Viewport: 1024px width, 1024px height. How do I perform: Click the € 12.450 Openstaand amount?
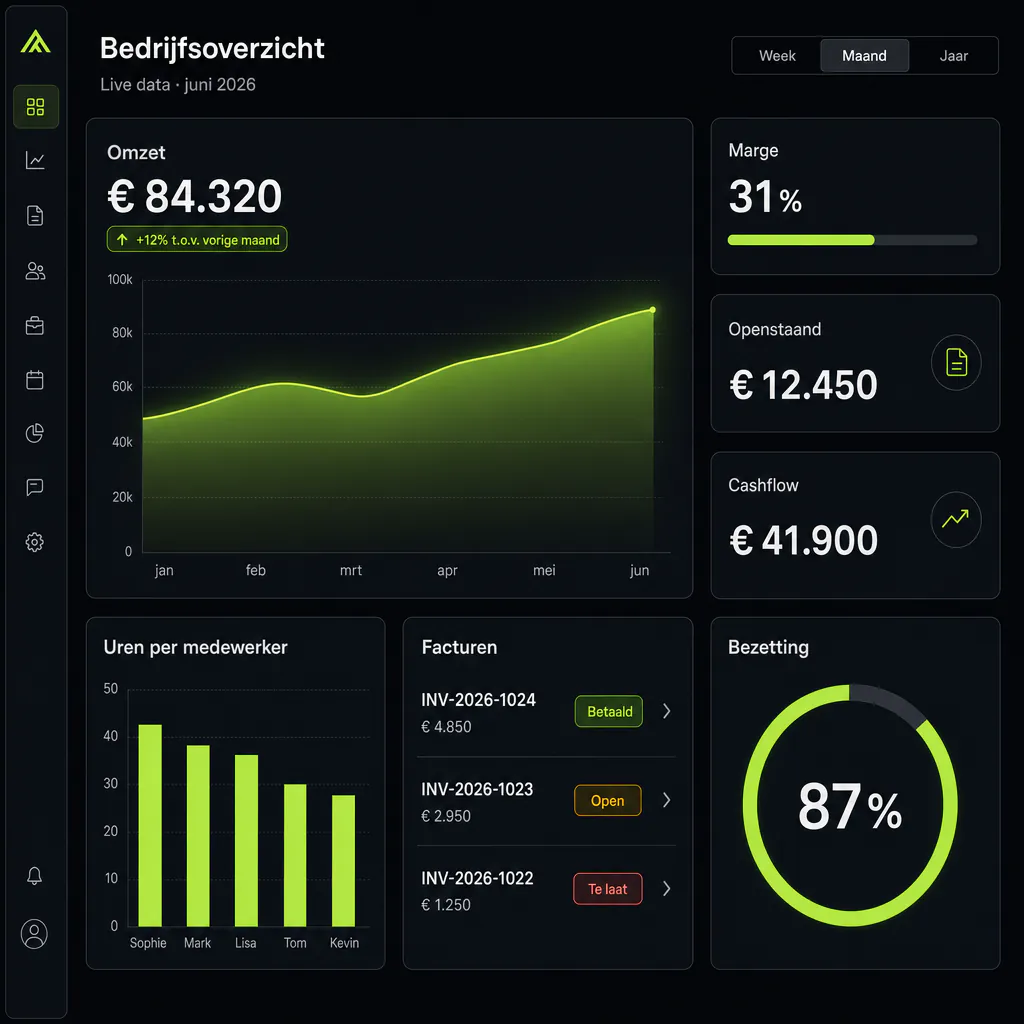[803, 385]
